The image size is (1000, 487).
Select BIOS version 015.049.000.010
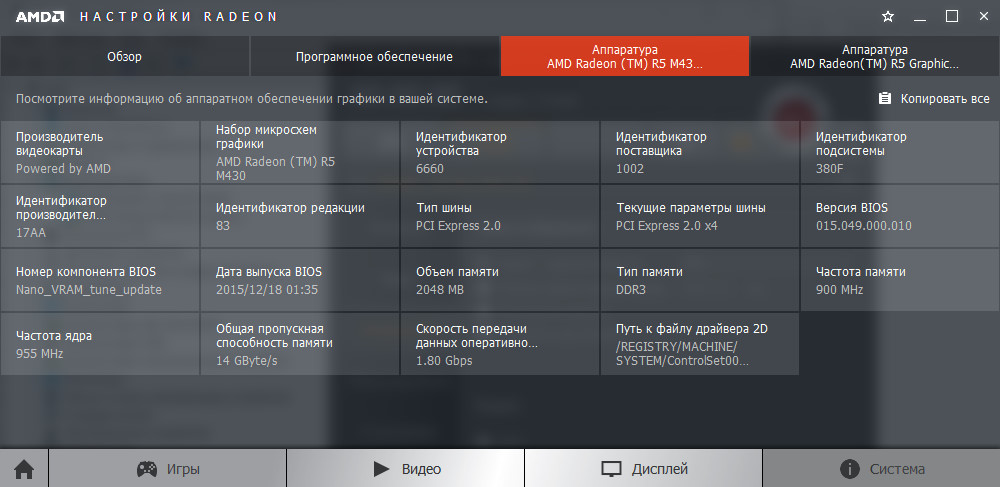tap(864, 226)
